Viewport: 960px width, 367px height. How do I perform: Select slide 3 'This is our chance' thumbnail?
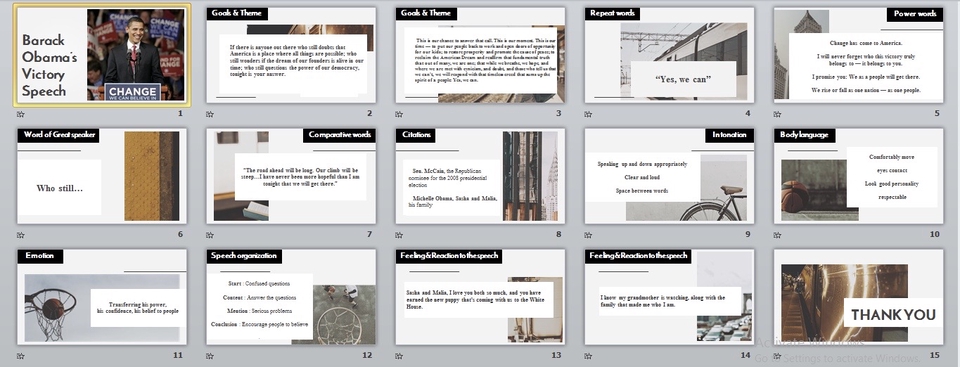click(x=480, y=55)
